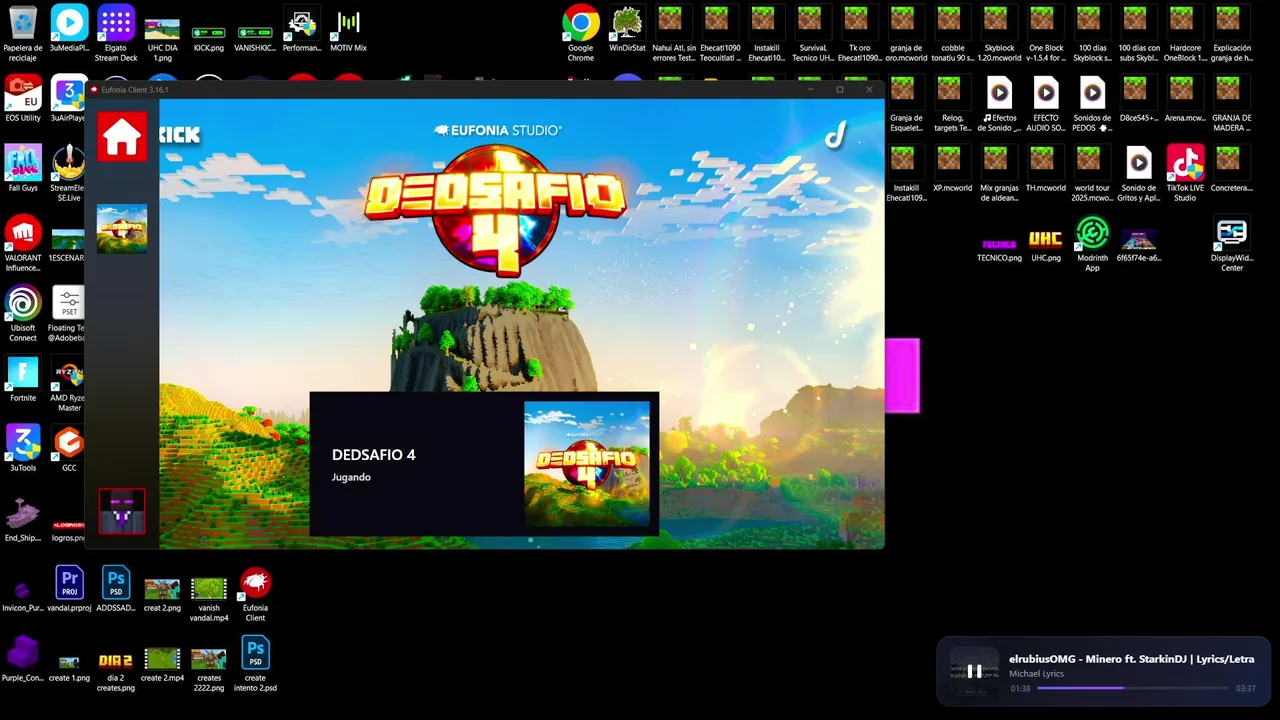Screen dimensions: 1280x720
Task: Select the ADDSSAD Photoshop PSD file
Action: pyautogui.click(x=116, y=589)
